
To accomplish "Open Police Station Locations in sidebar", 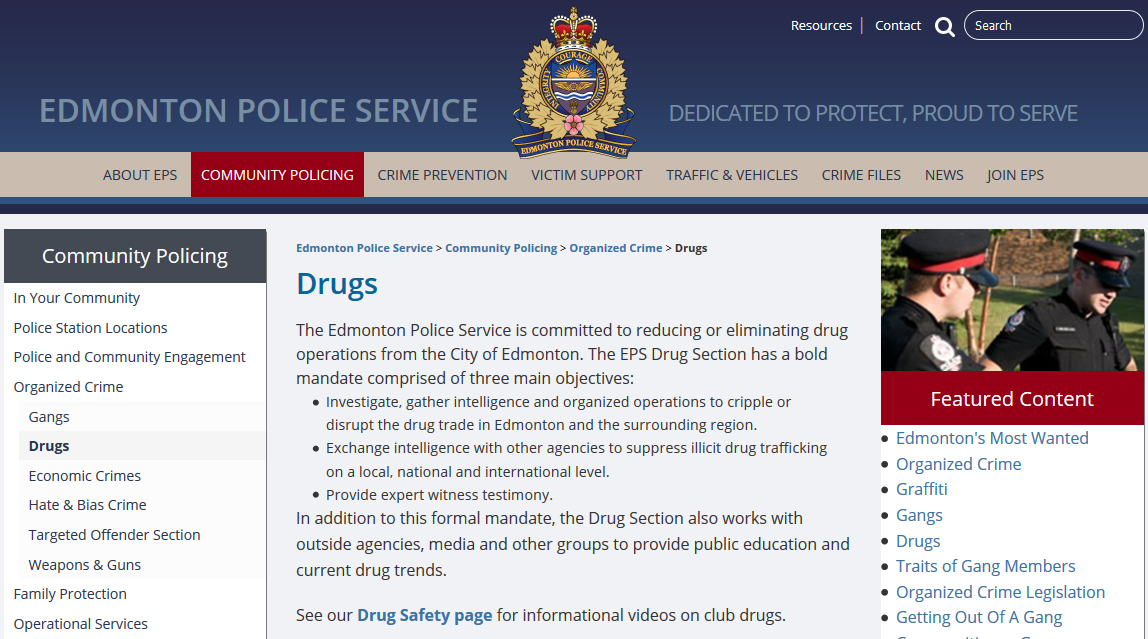I will coord(90,328).
